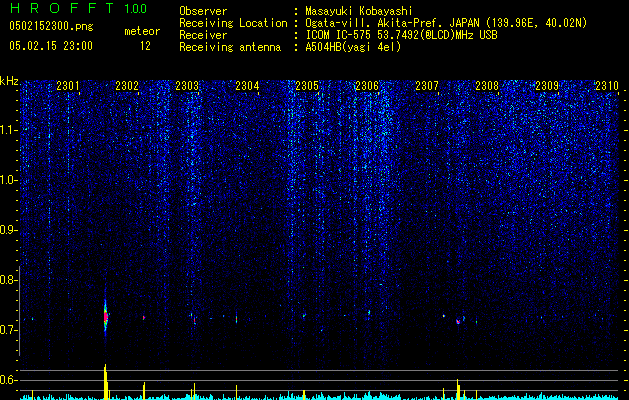Click the Receiving Location label
Image resolution: width=629 pixels, height=400 pixels.
(x=233, y=23)
